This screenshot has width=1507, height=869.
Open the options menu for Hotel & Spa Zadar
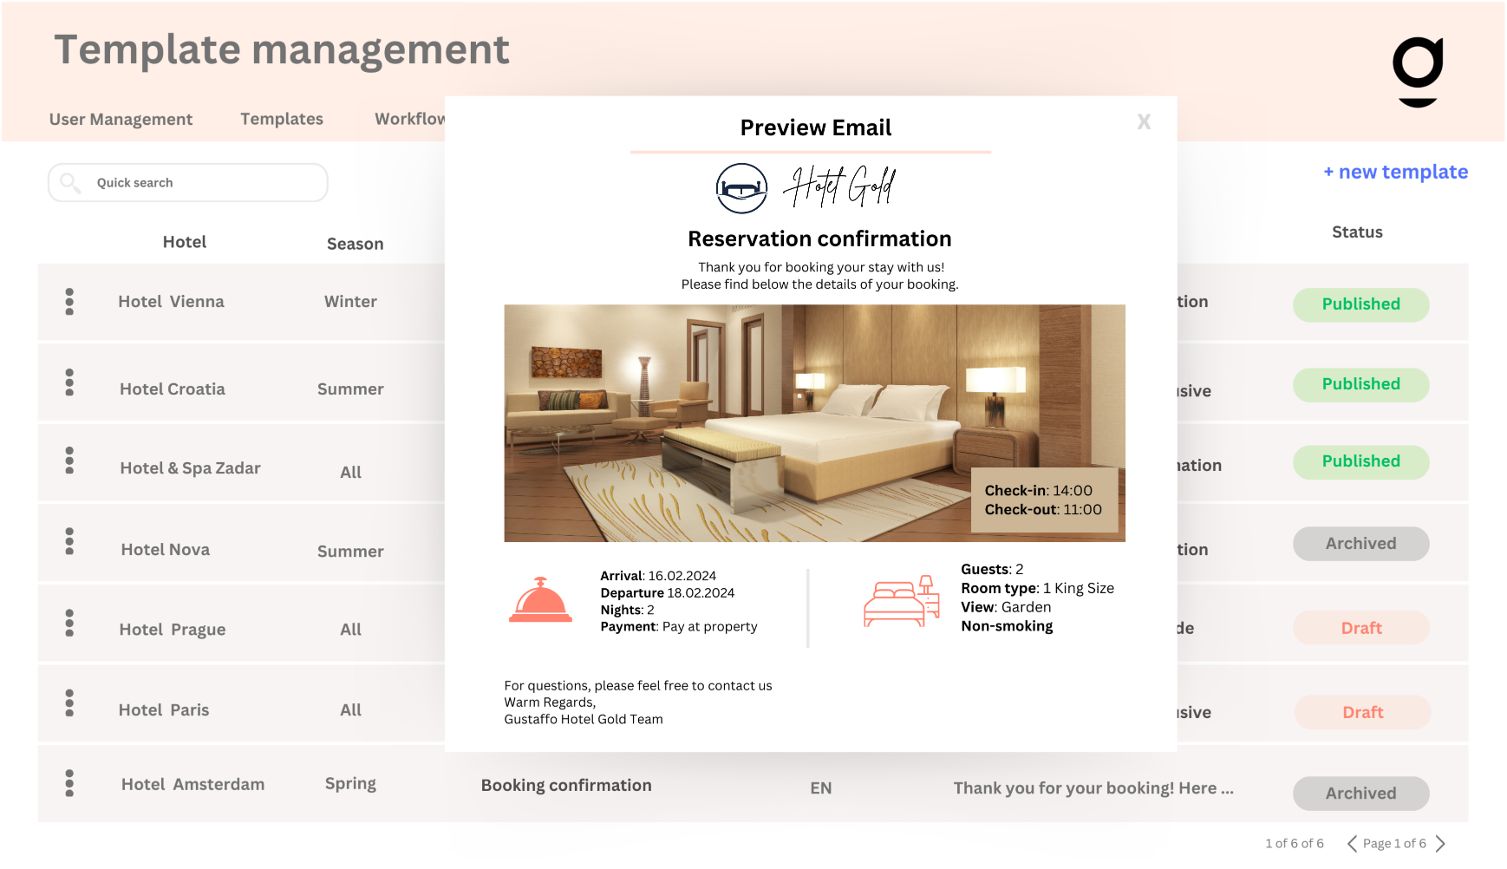(69, 460)
